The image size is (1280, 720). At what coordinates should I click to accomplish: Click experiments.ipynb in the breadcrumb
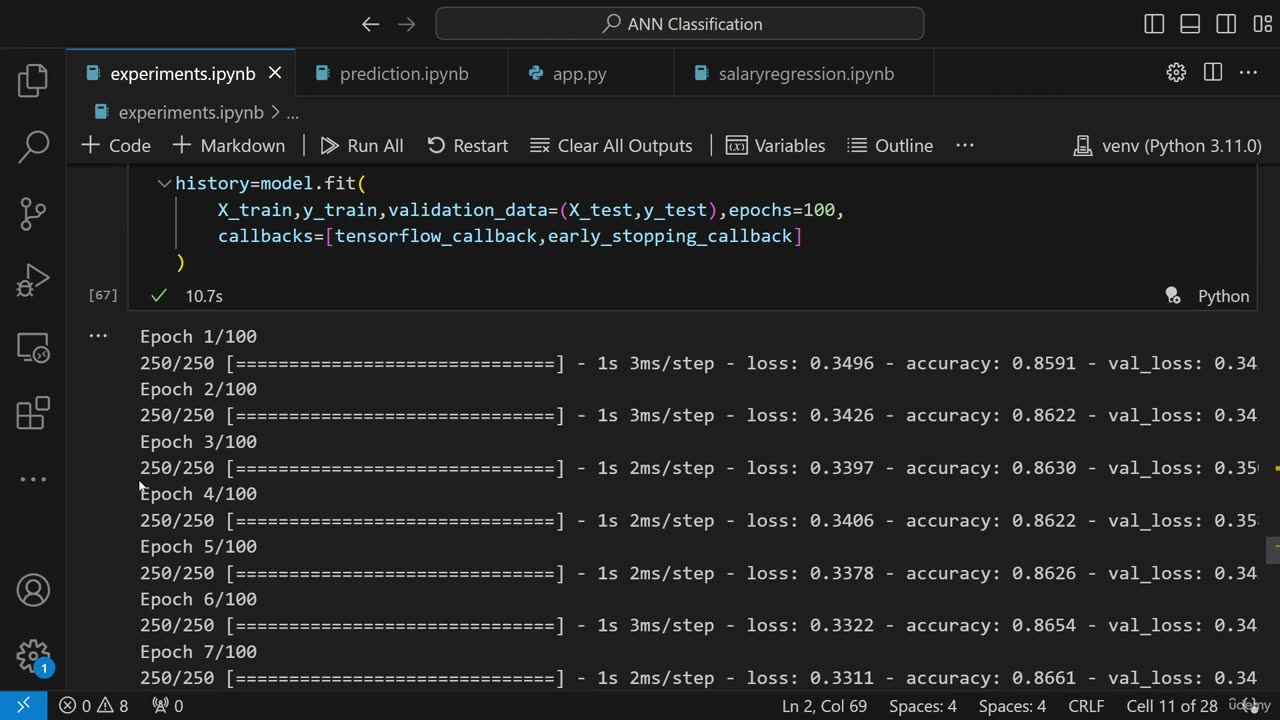190,113
